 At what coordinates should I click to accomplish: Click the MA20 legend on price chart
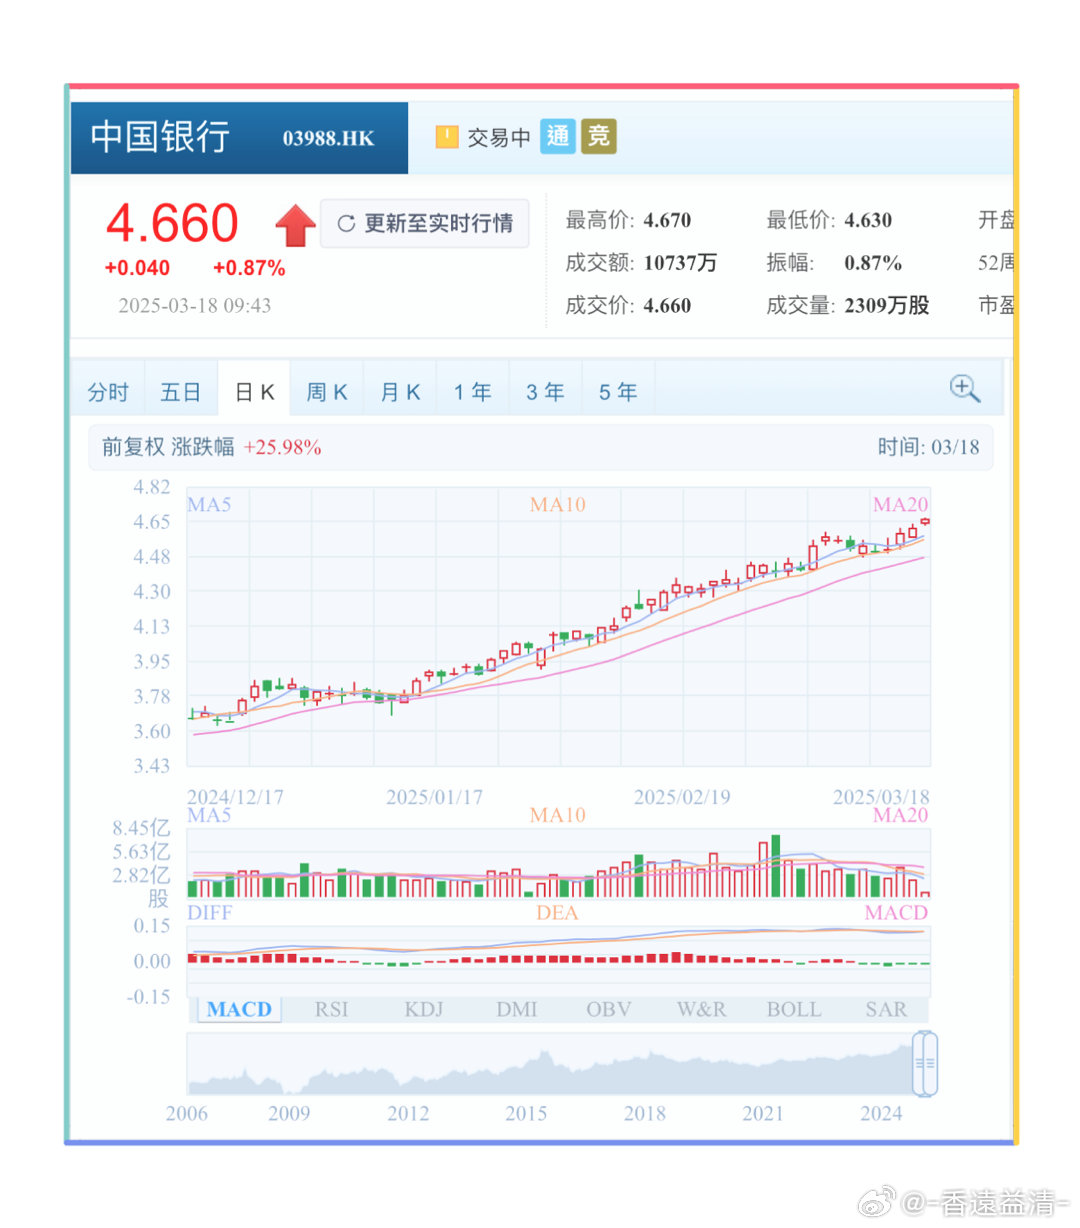coord(900,504)
